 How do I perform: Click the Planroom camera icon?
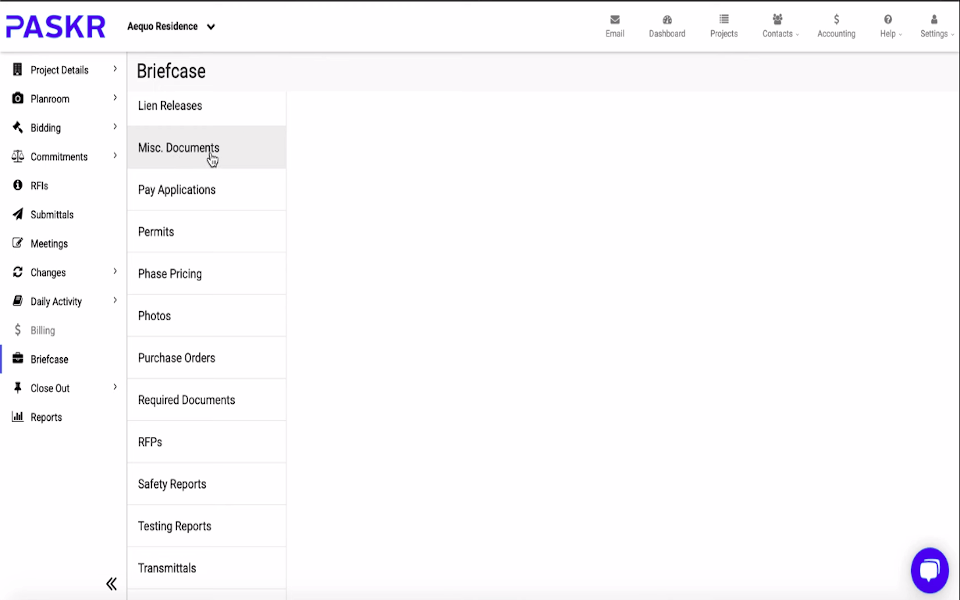point(17,98)
